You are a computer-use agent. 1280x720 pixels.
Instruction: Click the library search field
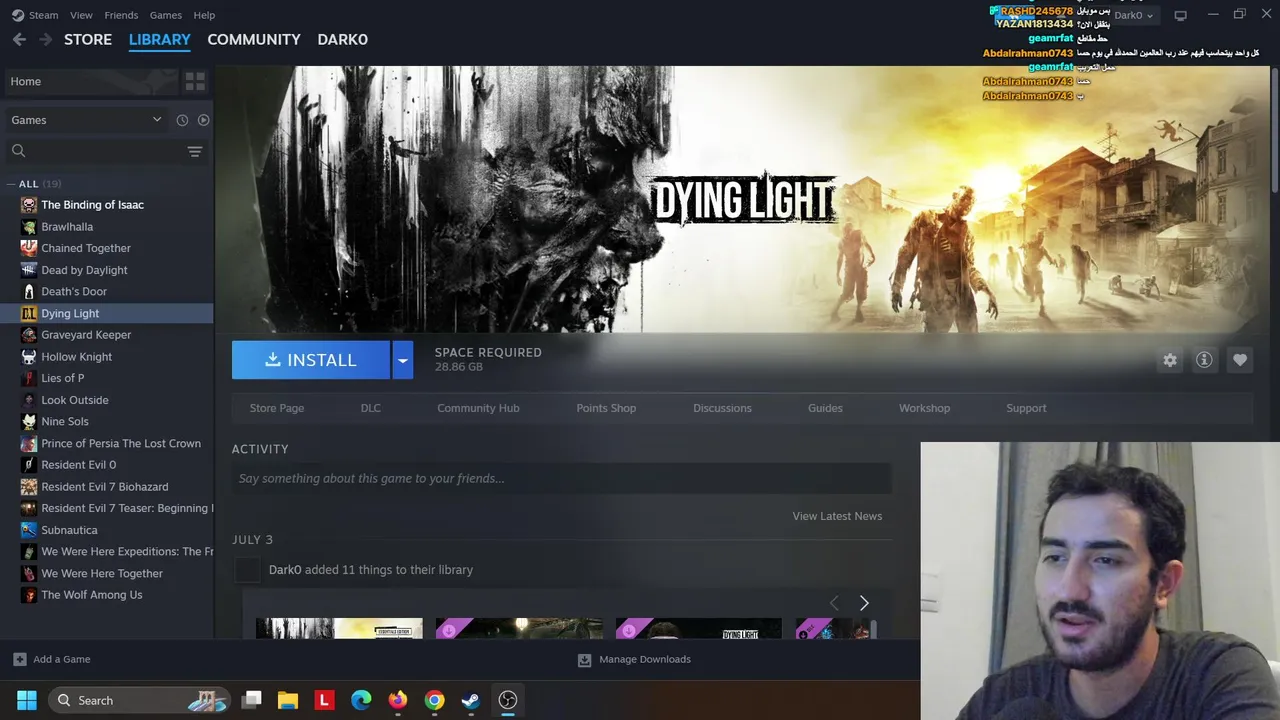click(x=95, y=151)
